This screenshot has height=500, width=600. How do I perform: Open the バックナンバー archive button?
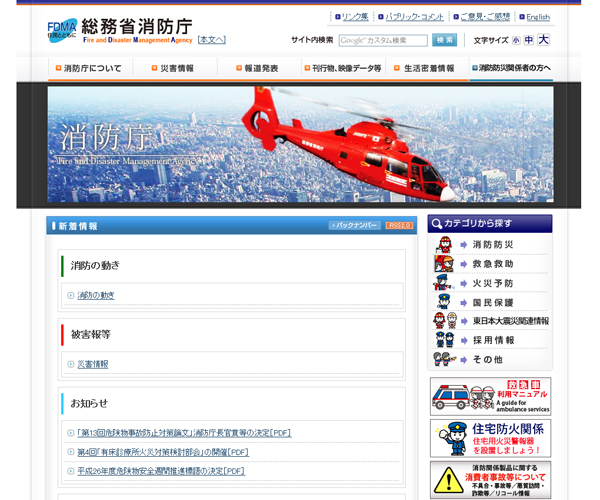tap(355, 226)
